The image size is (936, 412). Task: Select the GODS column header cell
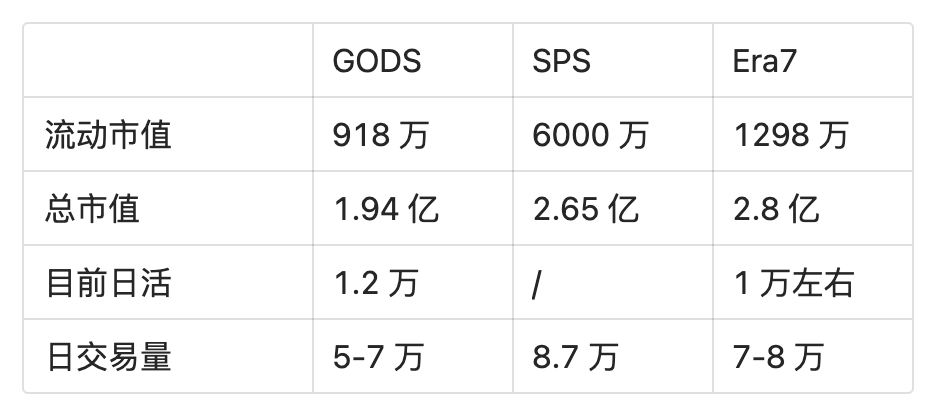point(412,60)
